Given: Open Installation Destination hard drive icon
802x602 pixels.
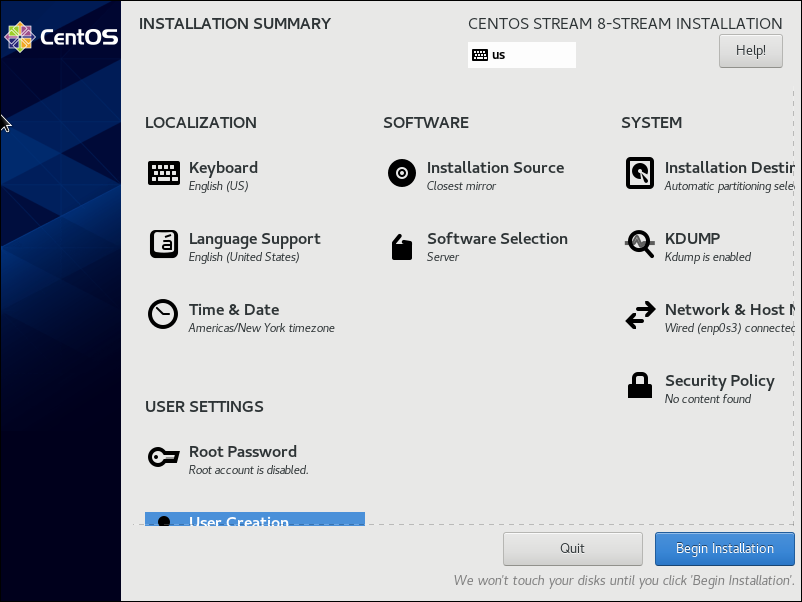Looking at the screenshot, I should [x=640, y=174].
